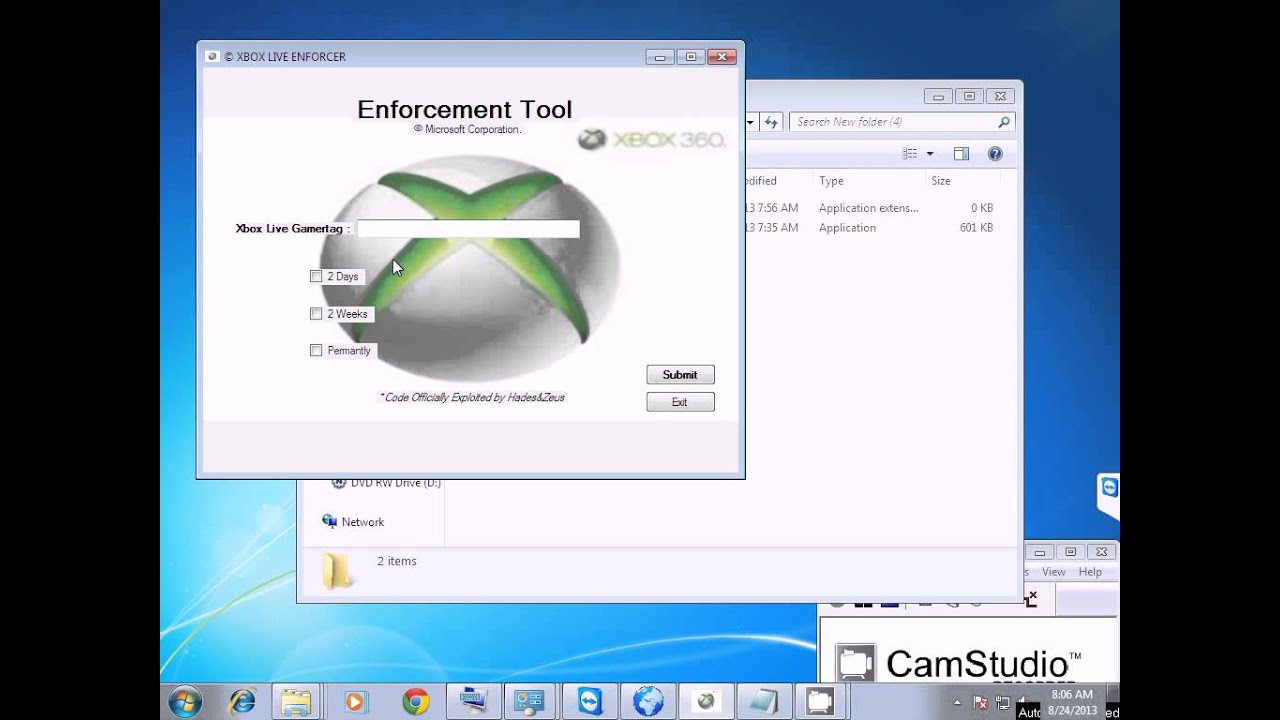The image size is (1280, 720).
Task: Click Action Center flag in tray
Action: [x=981, y=702]
